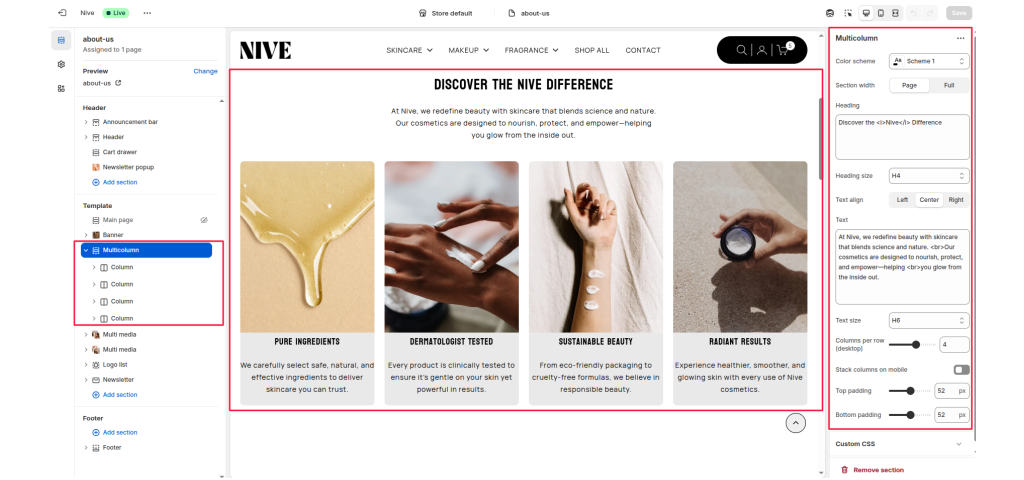
Task: Open the Color scheme dropdown
Action: [929, 61]
